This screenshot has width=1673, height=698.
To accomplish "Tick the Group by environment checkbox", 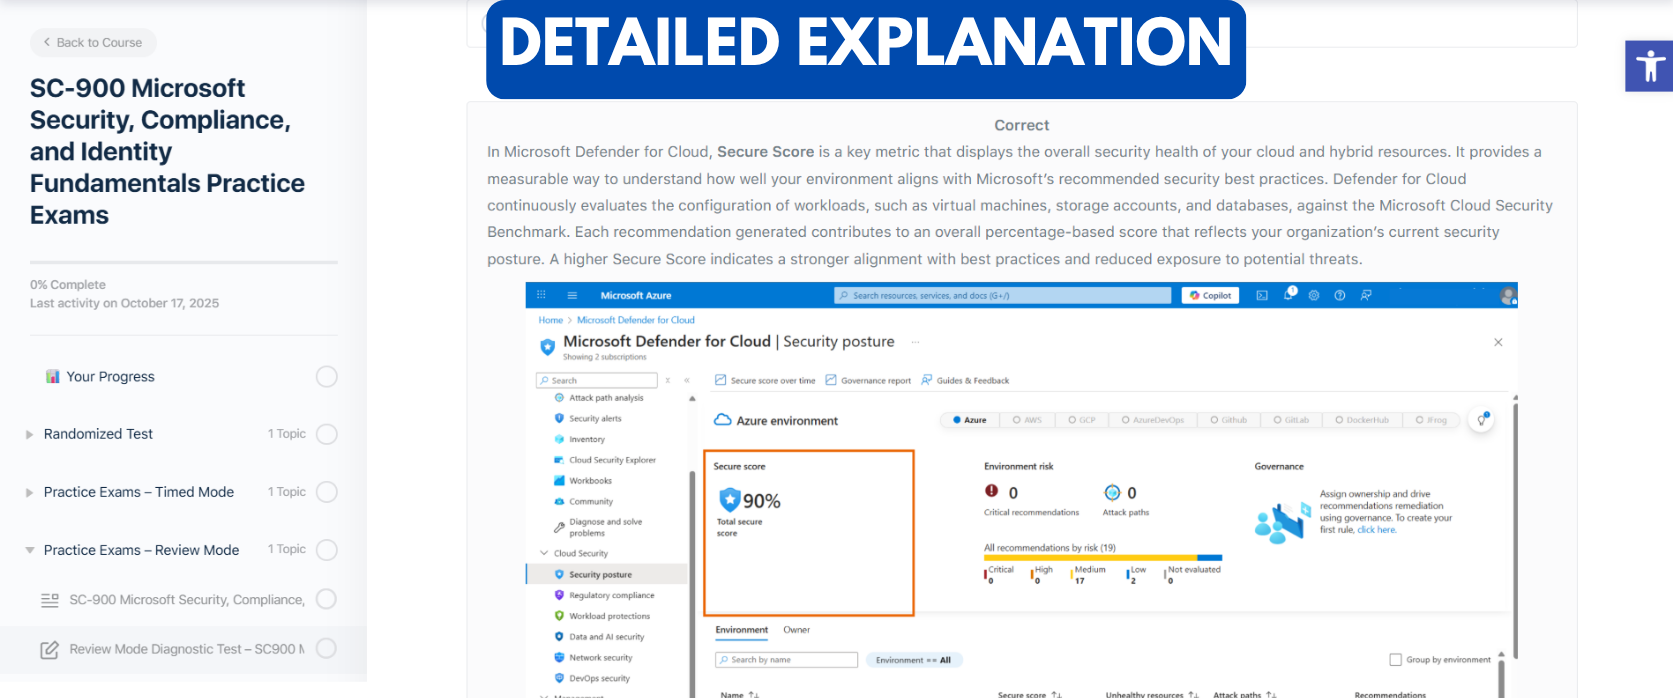I will pos(1395,660).
